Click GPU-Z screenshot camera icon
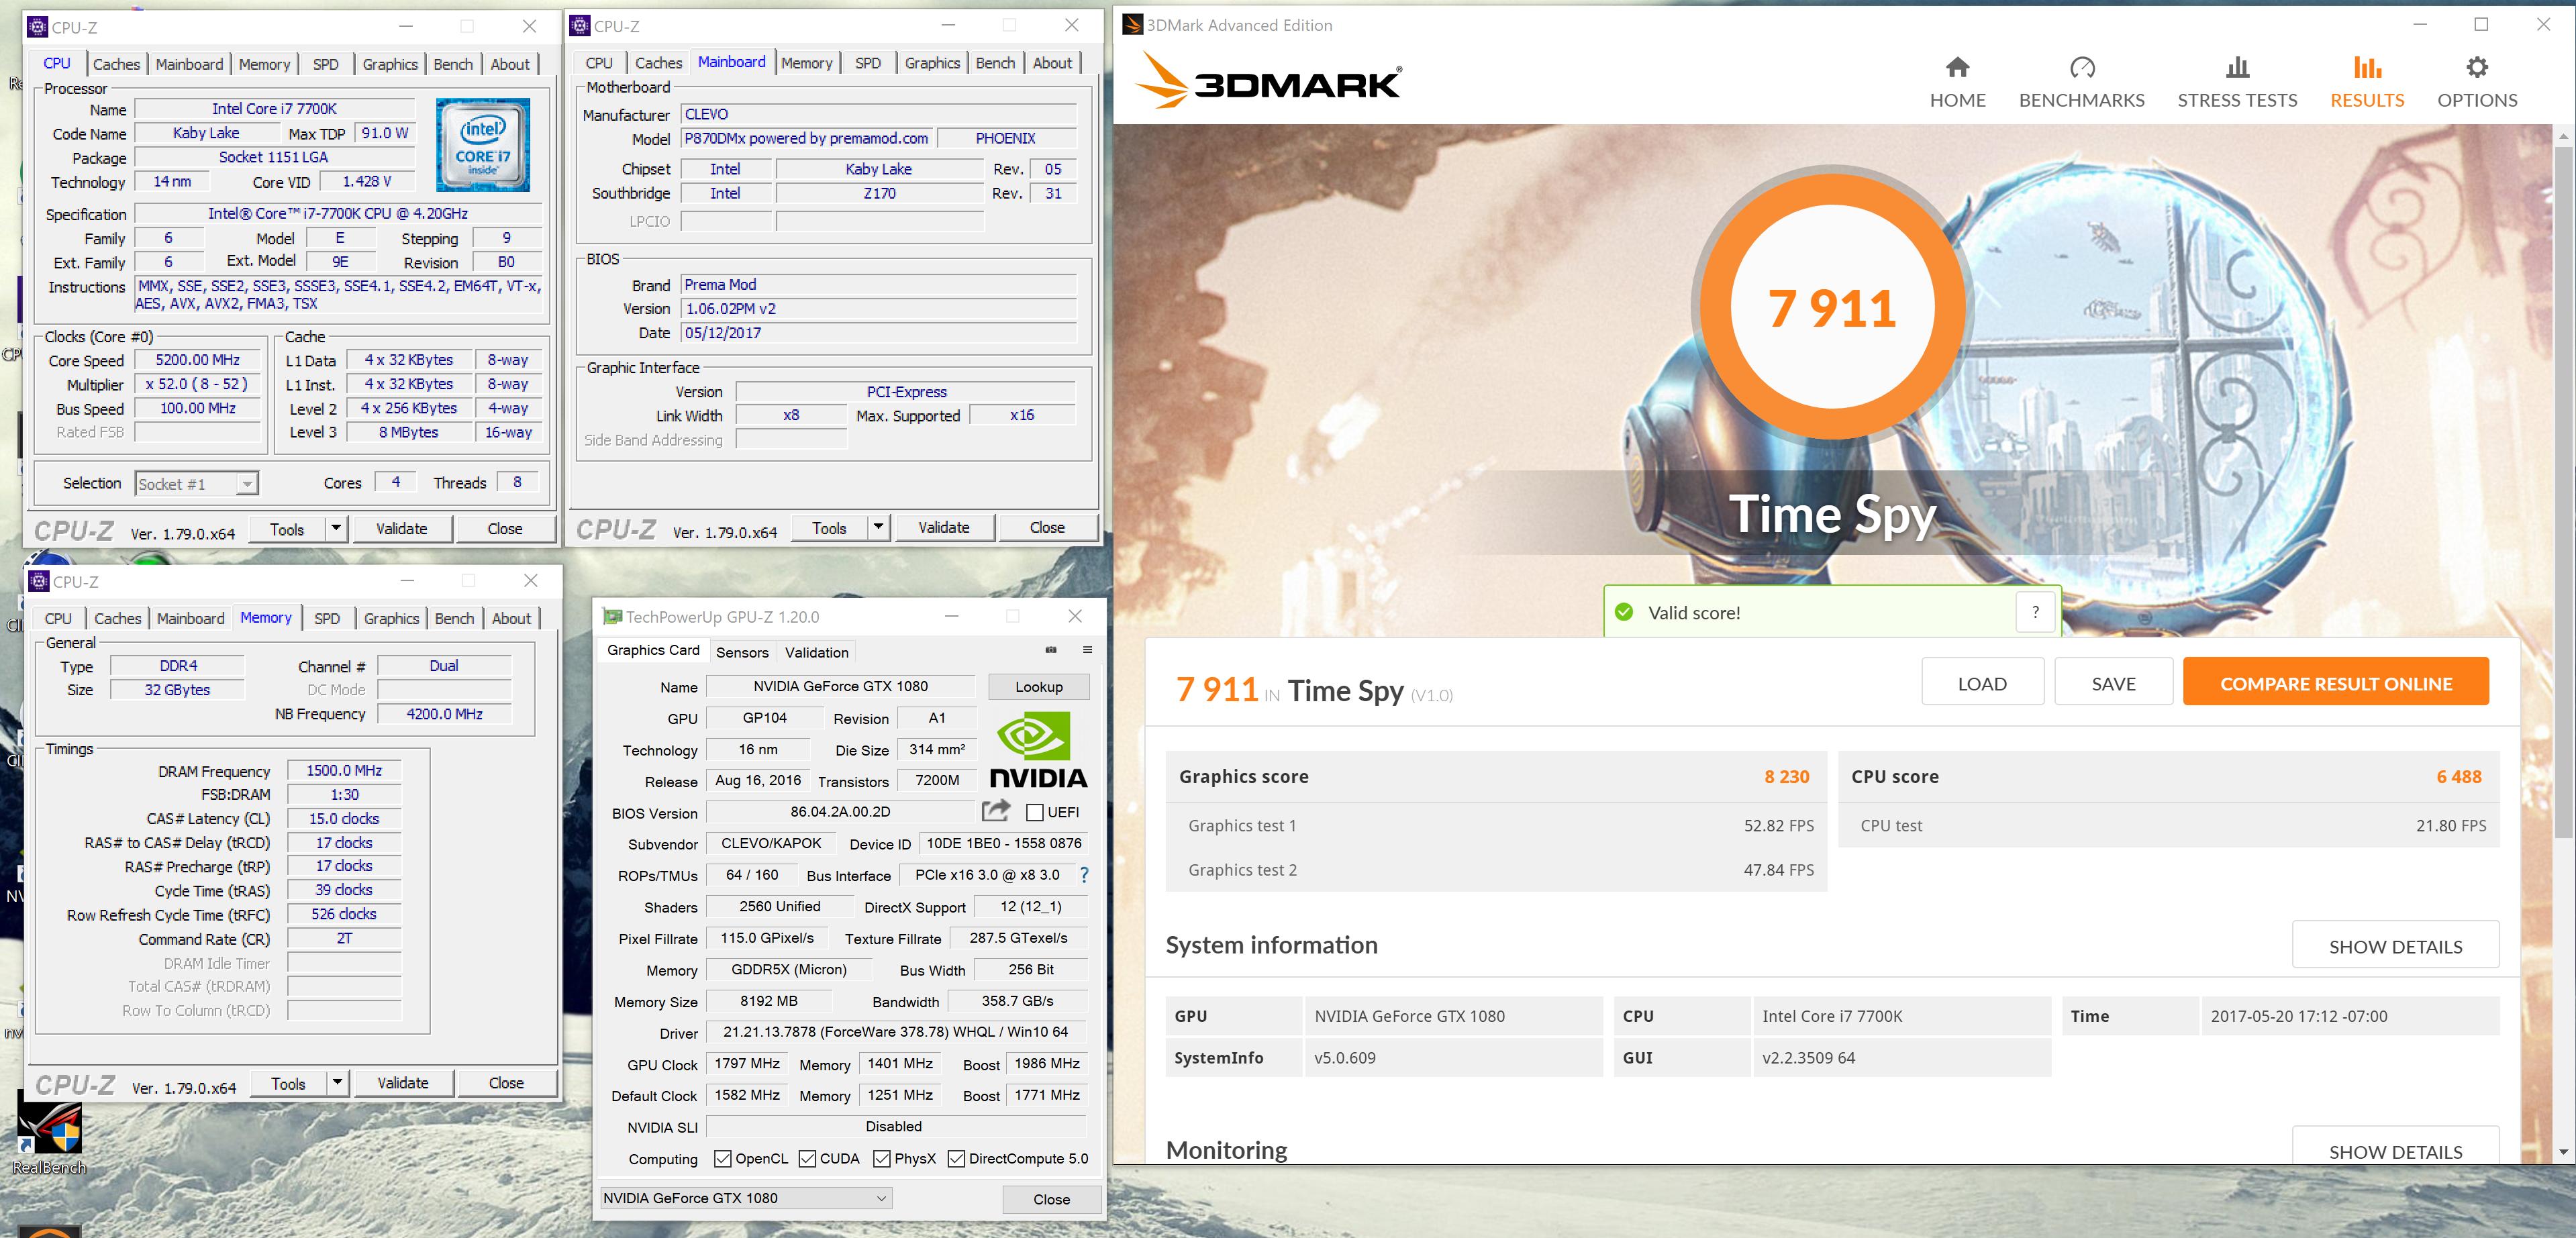Image resolution: width=2576 pixels, height=1238 pixels. pyautogui.click(x=1051, y=650)
